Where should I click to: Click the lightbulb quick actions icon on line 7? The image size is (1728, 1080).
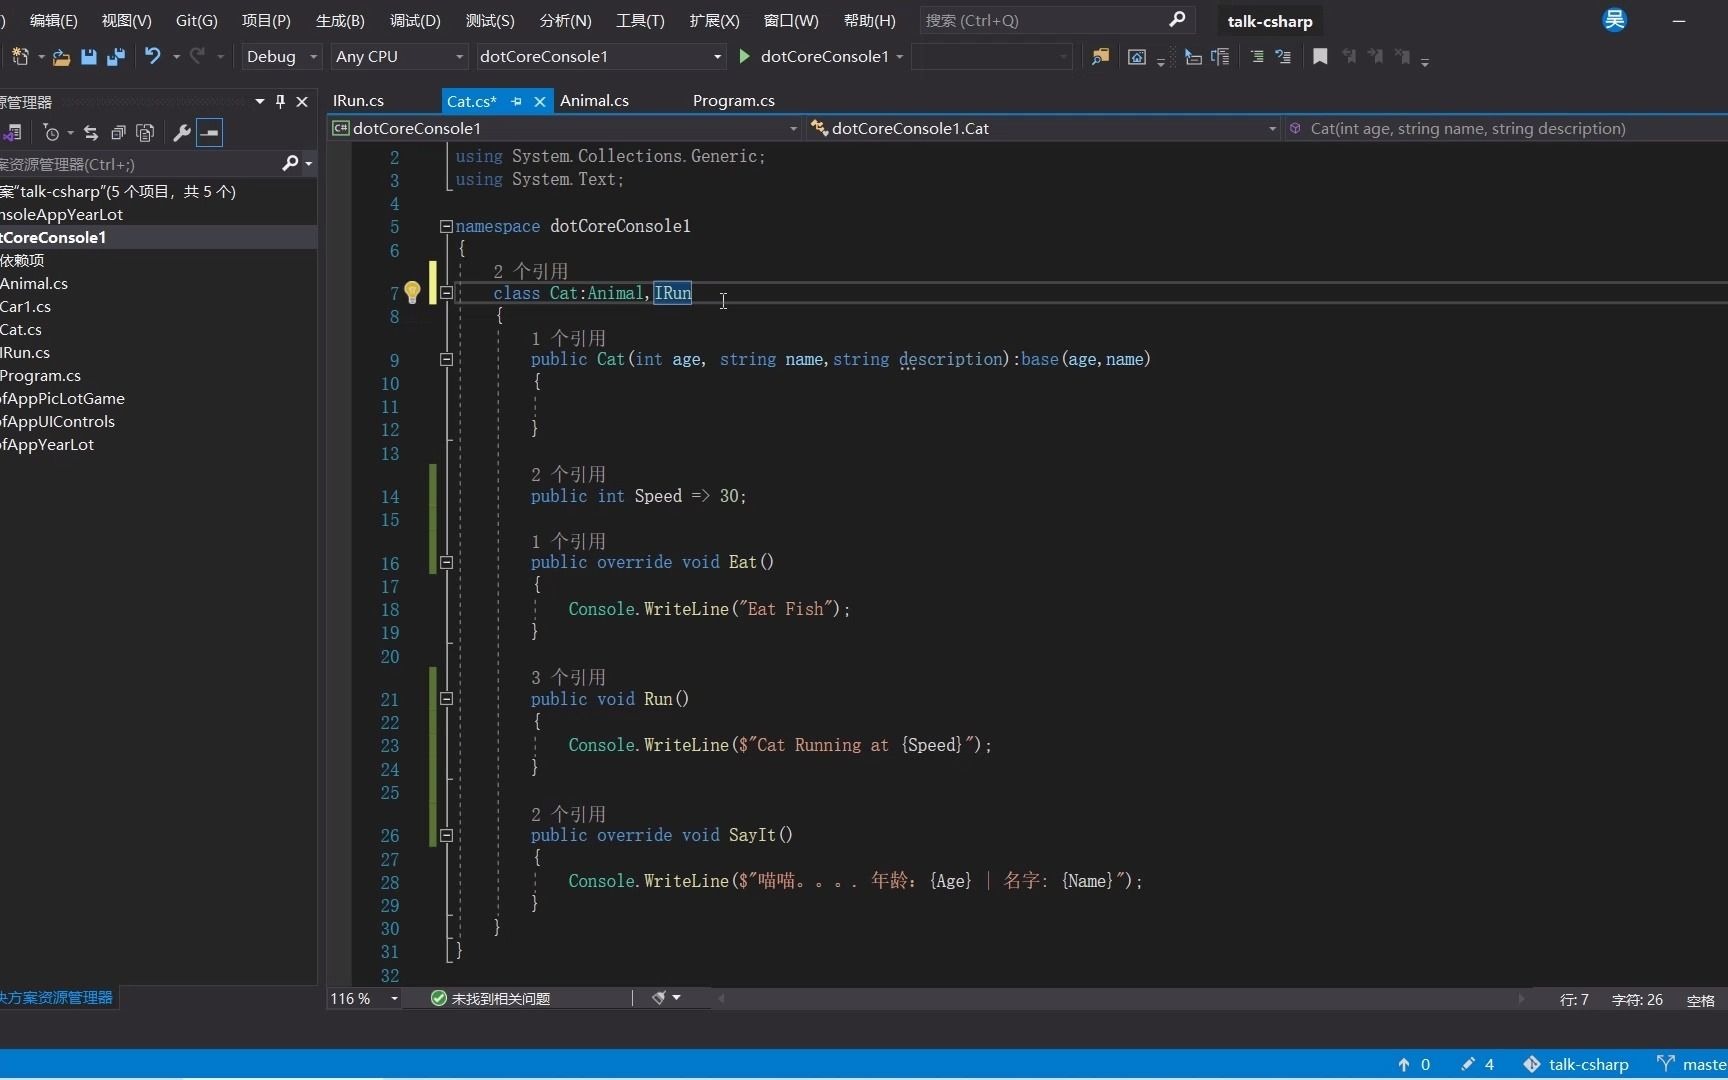(412, 293)
